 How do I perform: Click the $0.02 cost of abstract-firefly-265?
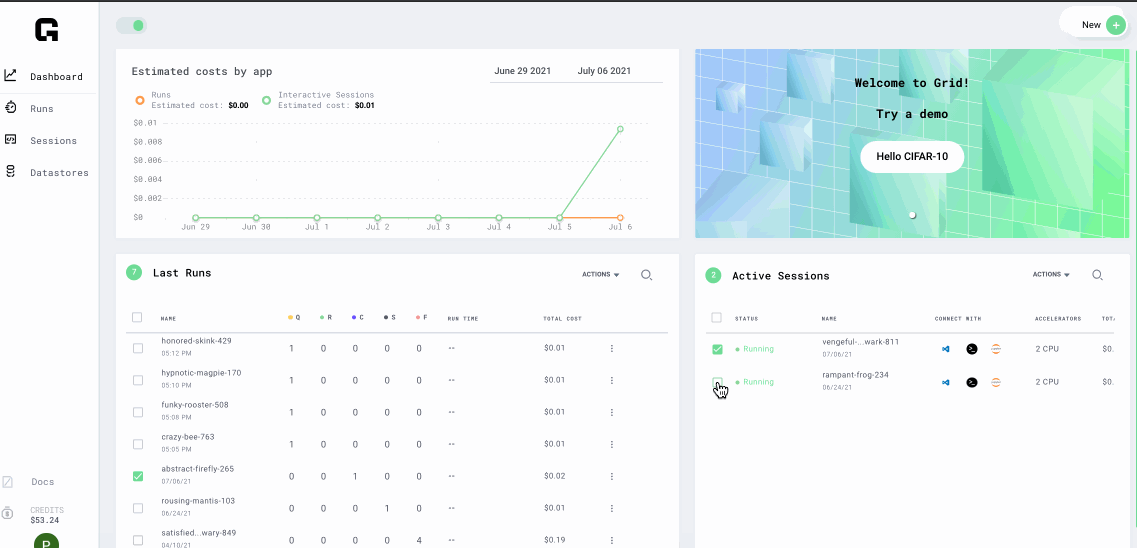click(553, 476)
